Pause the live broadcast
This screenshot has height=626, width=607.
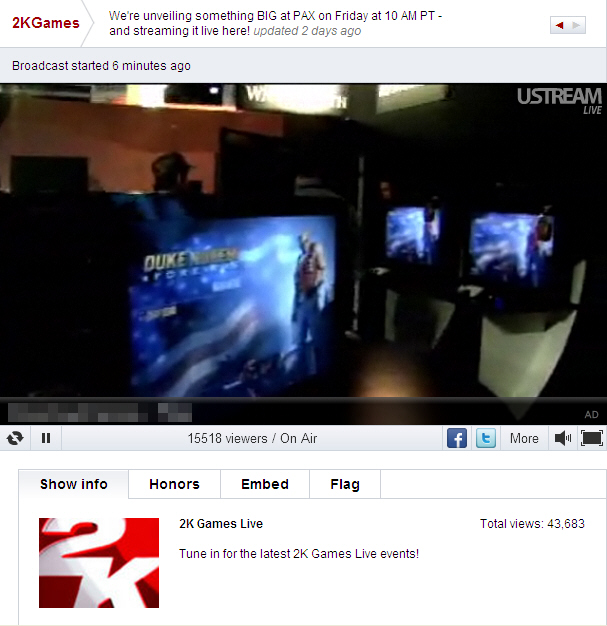(x=46, y=438)
